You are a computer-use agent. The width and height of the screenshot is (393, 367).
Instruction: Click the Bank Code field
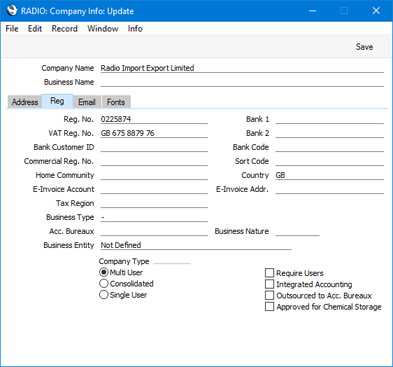click(329, 147)
